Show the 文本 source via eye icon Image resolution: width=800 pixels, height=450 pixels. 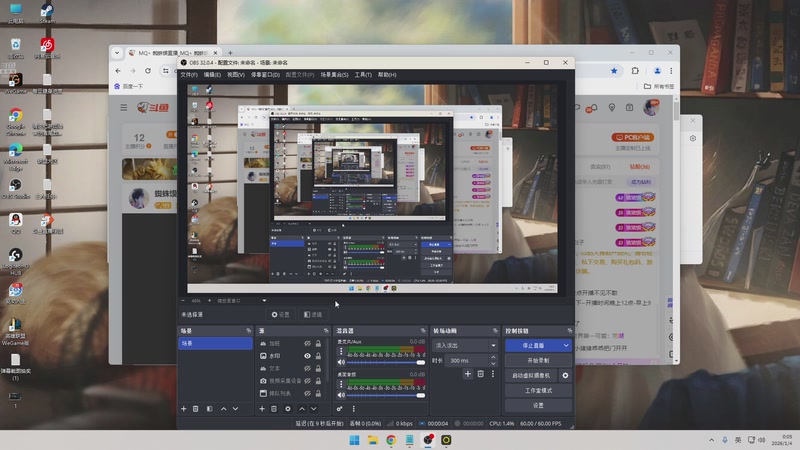(307, 368)
